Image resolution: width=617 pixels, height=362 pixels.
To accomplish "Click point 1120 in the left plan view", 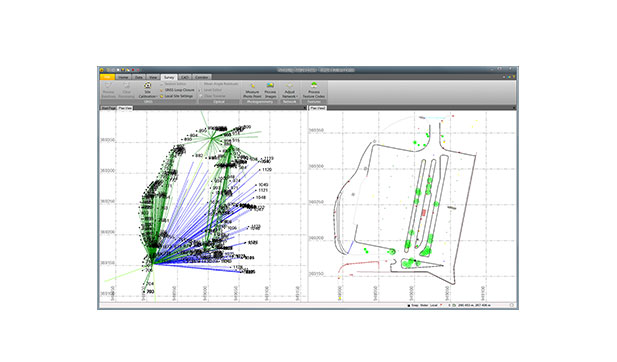I will coord(260,170).
